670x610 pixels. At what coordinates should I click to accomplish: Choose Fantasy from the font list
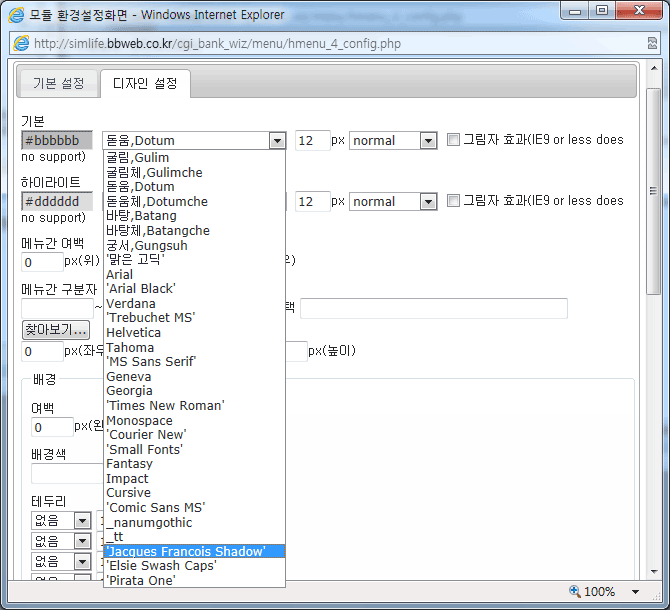pyautogui.click(x=194, y=464)
